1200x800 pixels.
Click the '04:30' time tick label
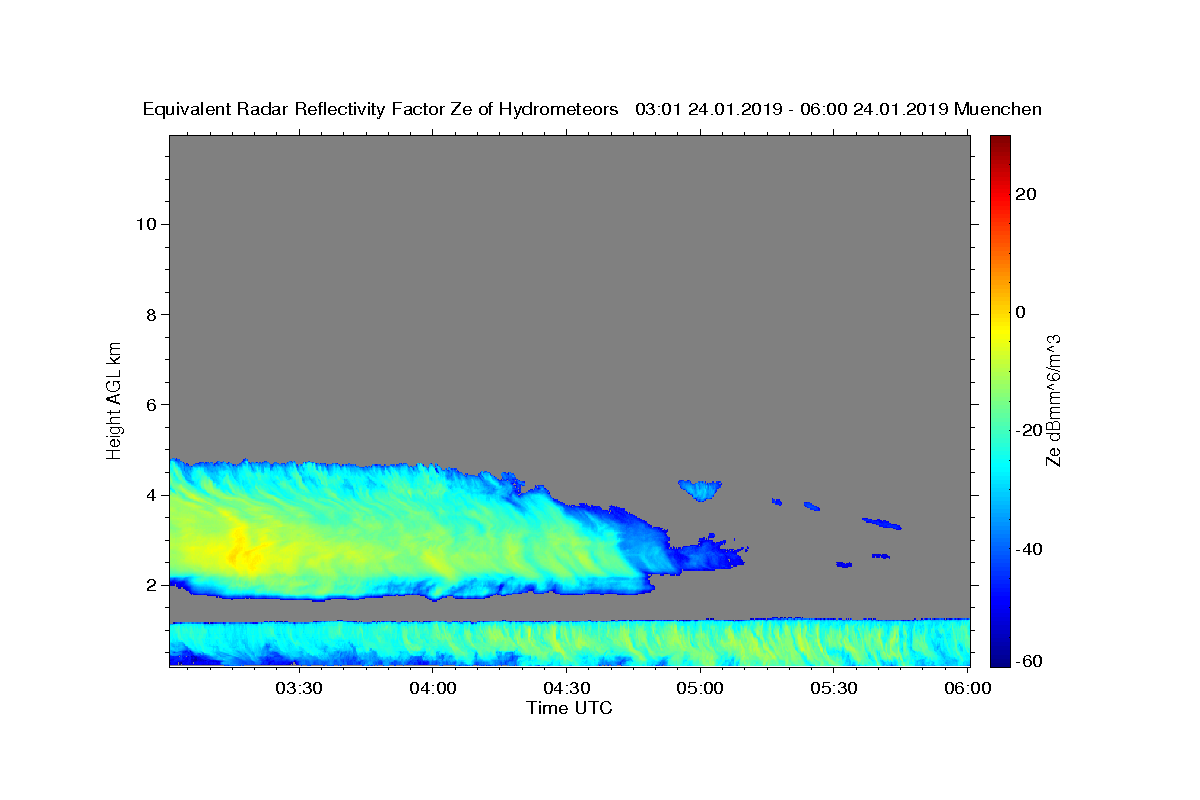coord(566,689)
